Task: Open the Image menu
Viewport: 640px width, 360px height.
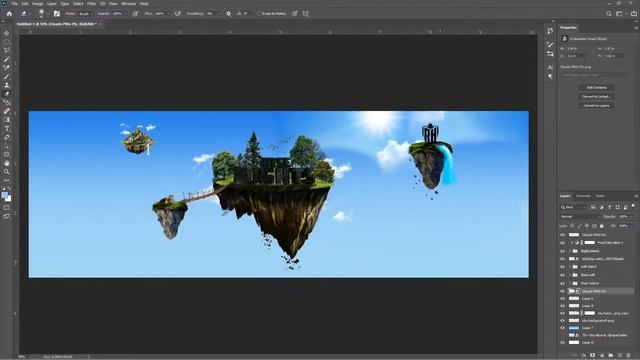Action: tap(38, 4)
